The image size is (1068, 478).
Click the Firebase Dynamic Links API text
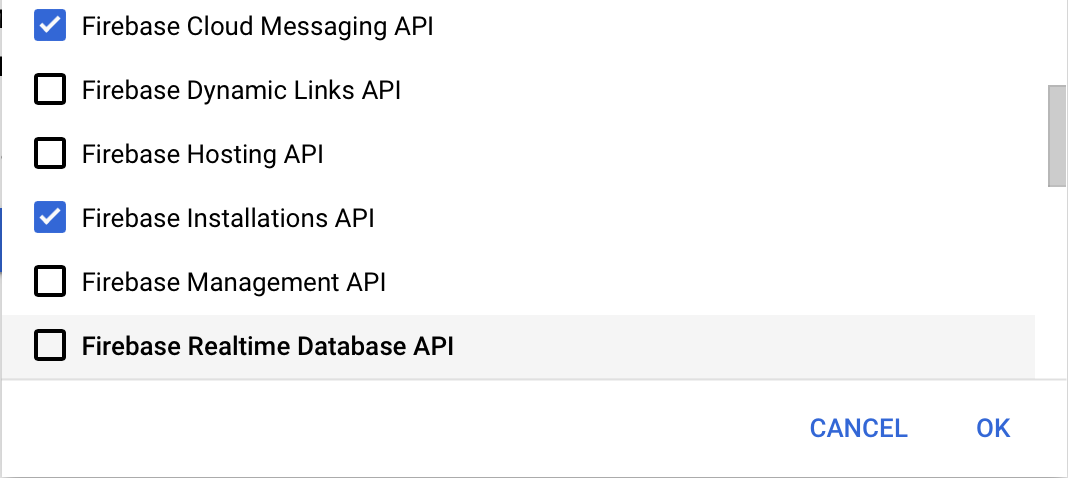point(241,91)
